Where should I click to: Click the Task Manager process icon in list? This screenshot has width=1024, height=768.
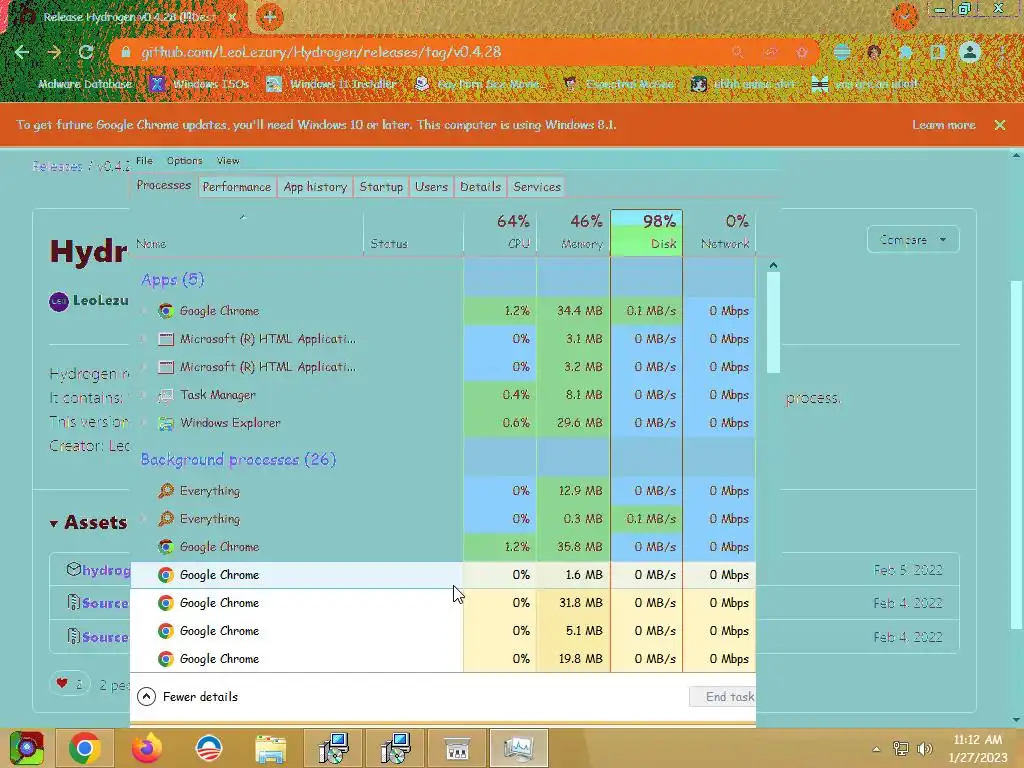166,395
